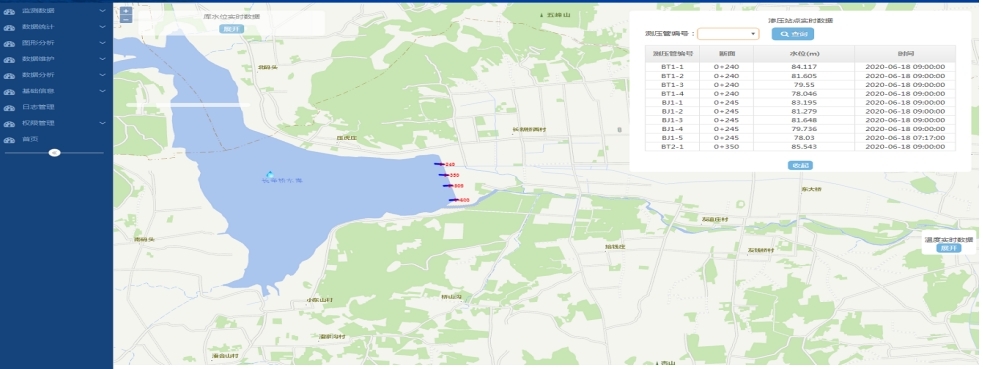Click the gauge icon beside 日志管理
Screen dimensions: 983x369
(x=9, y=108)
